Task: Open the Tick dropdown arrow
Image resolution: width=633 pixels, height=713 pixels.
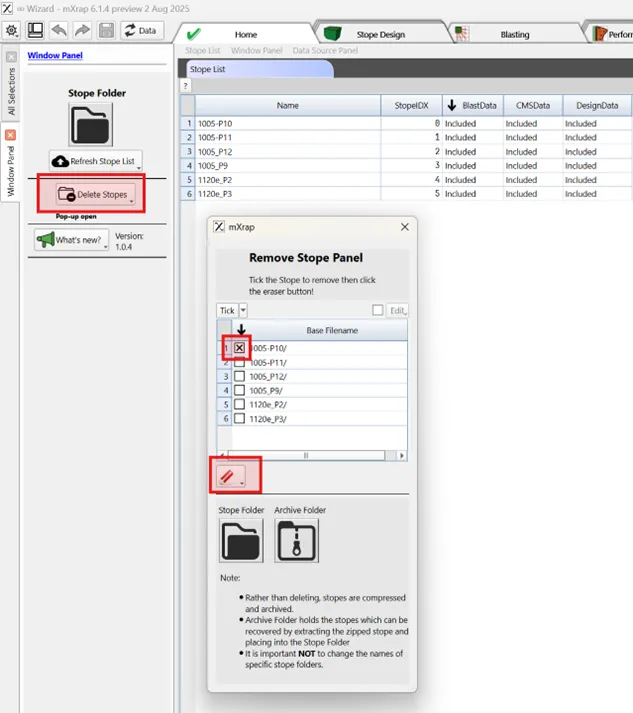Action: coord(243,311)
